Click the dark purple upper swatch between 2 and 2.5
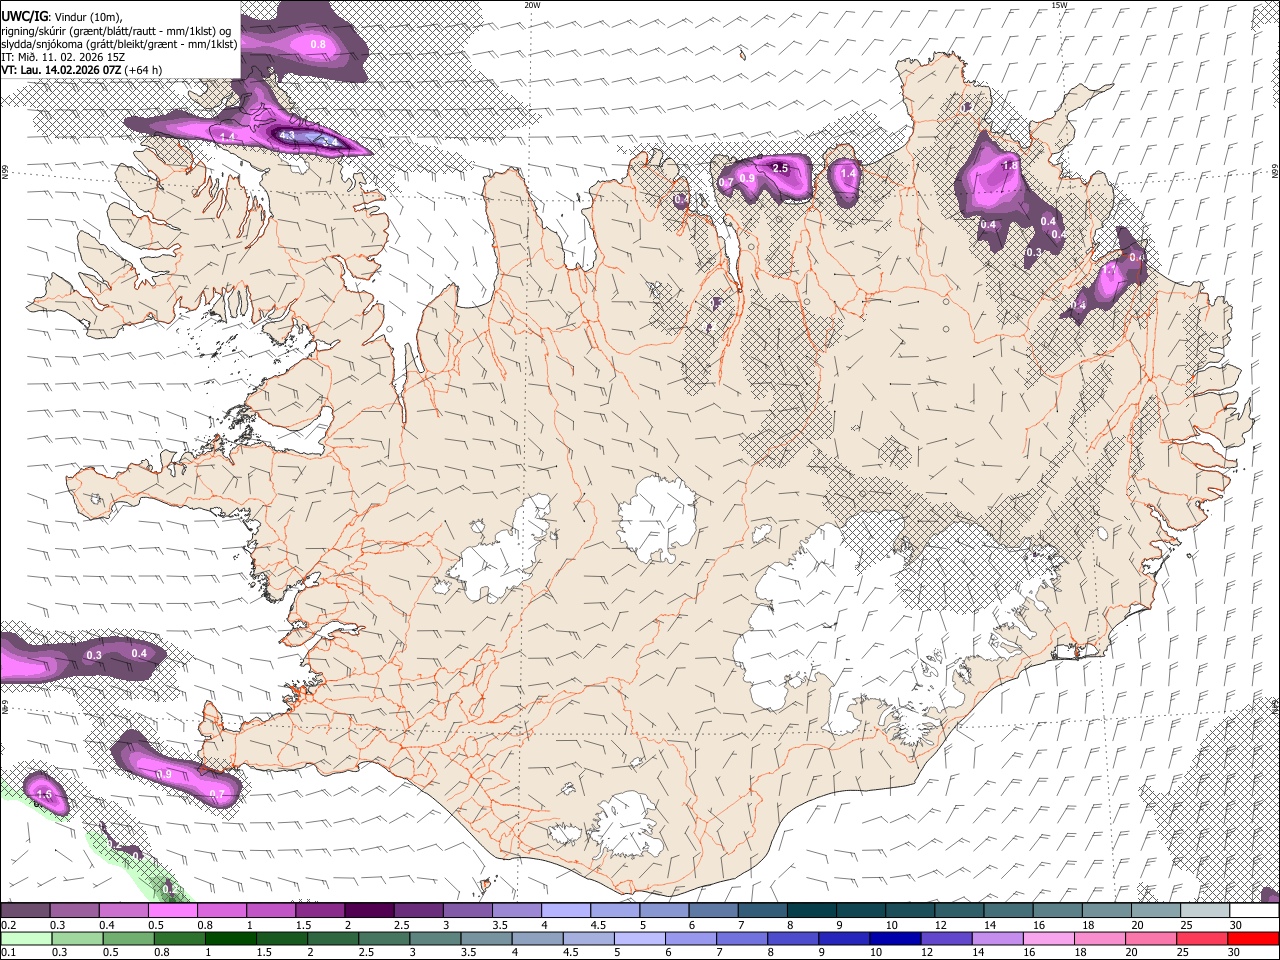 [369, 911]
